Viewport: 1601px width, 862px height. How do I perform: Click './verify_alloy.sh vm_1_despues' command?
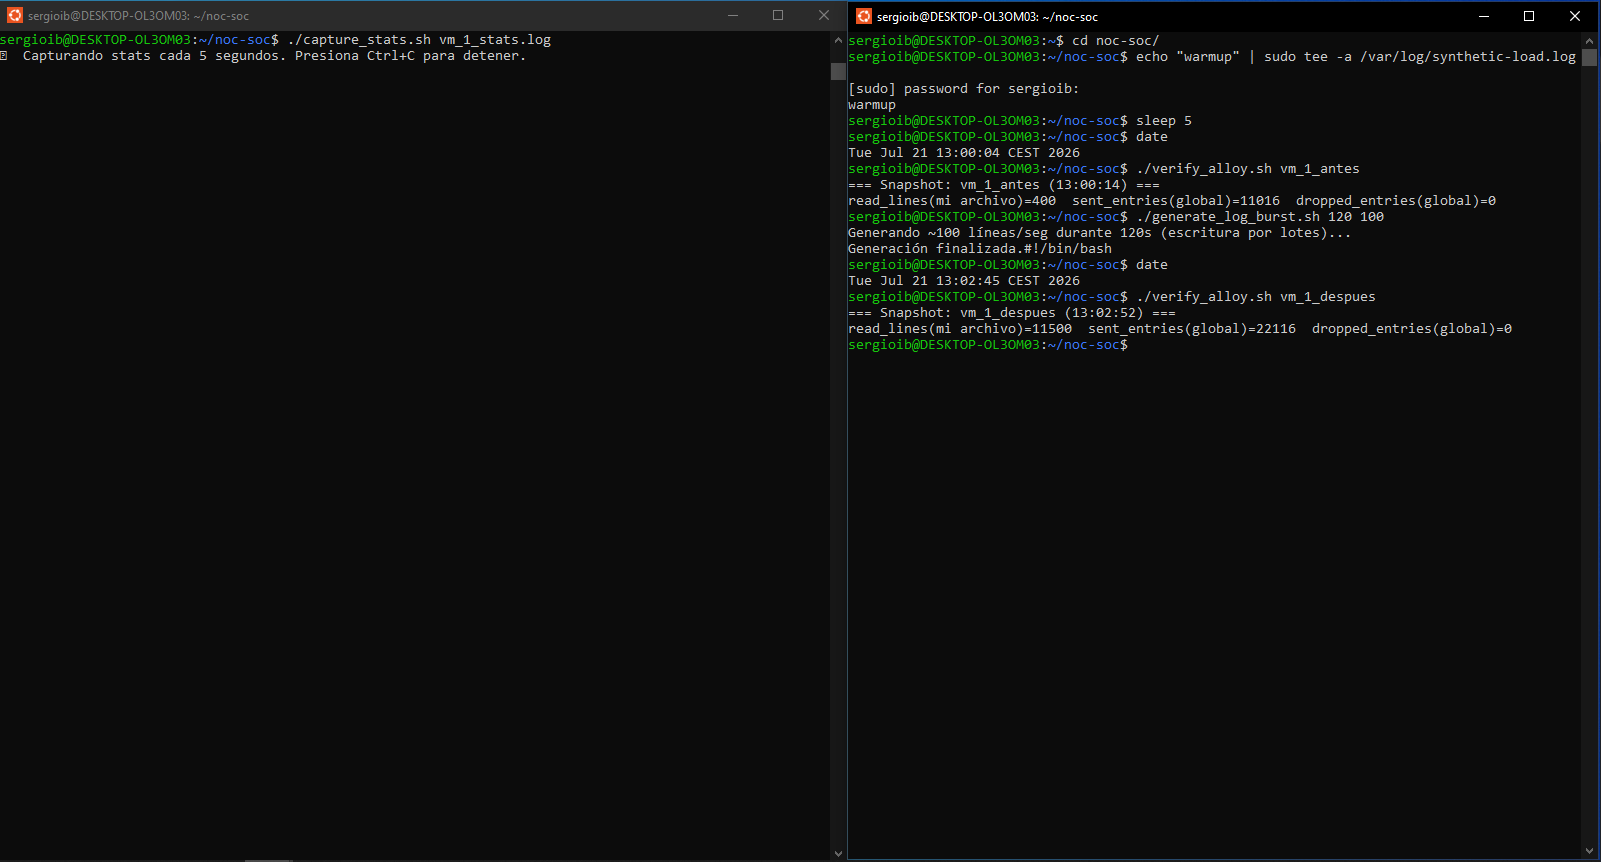(1256, 297)
